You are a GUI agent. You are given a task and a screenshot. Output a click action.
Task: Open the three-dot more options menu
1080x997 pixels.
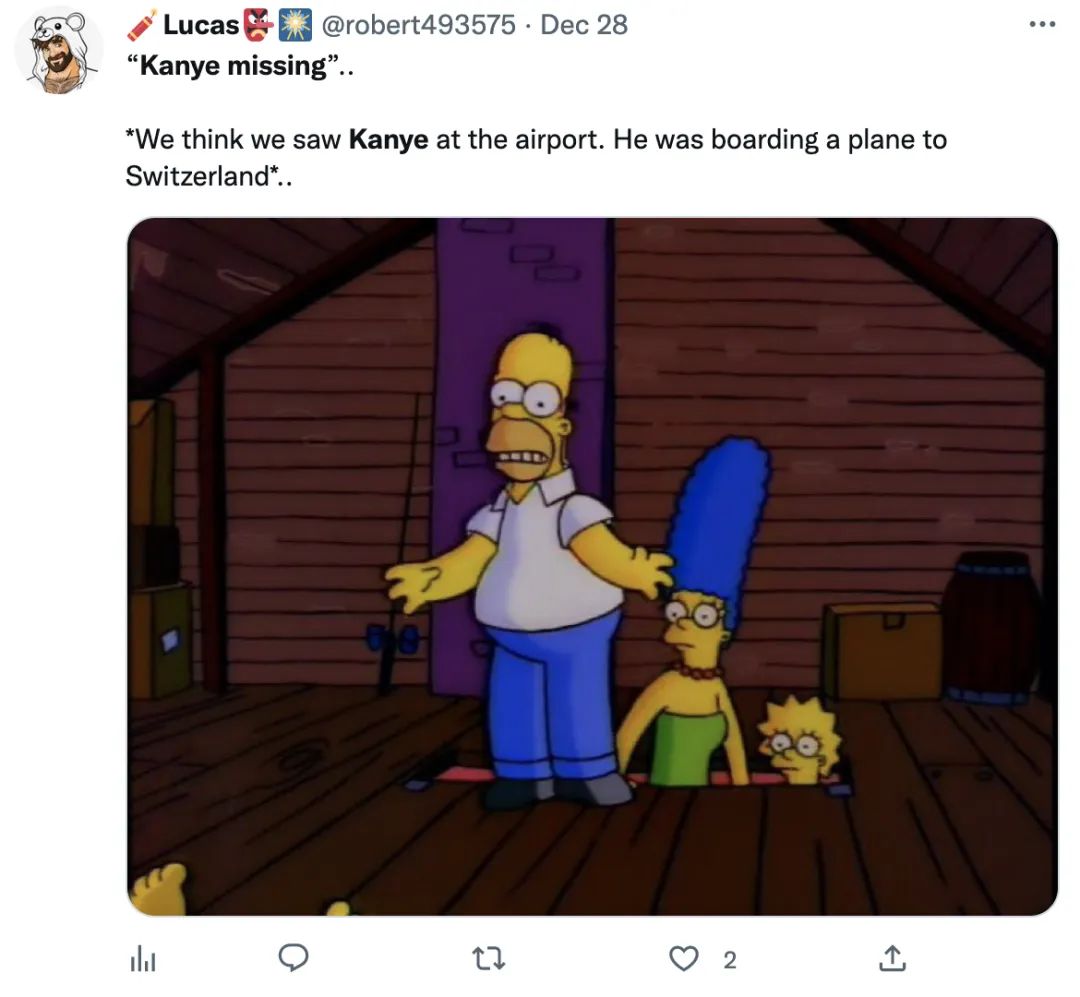pyautogui.click(x=1042, y=25)
